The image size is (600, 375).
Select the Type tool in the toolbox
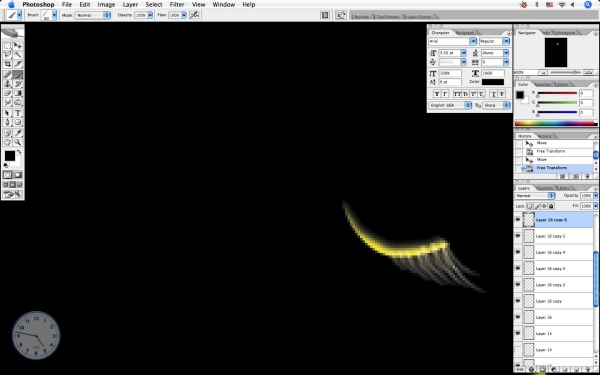pyautogui.click(x=18, y=113)
